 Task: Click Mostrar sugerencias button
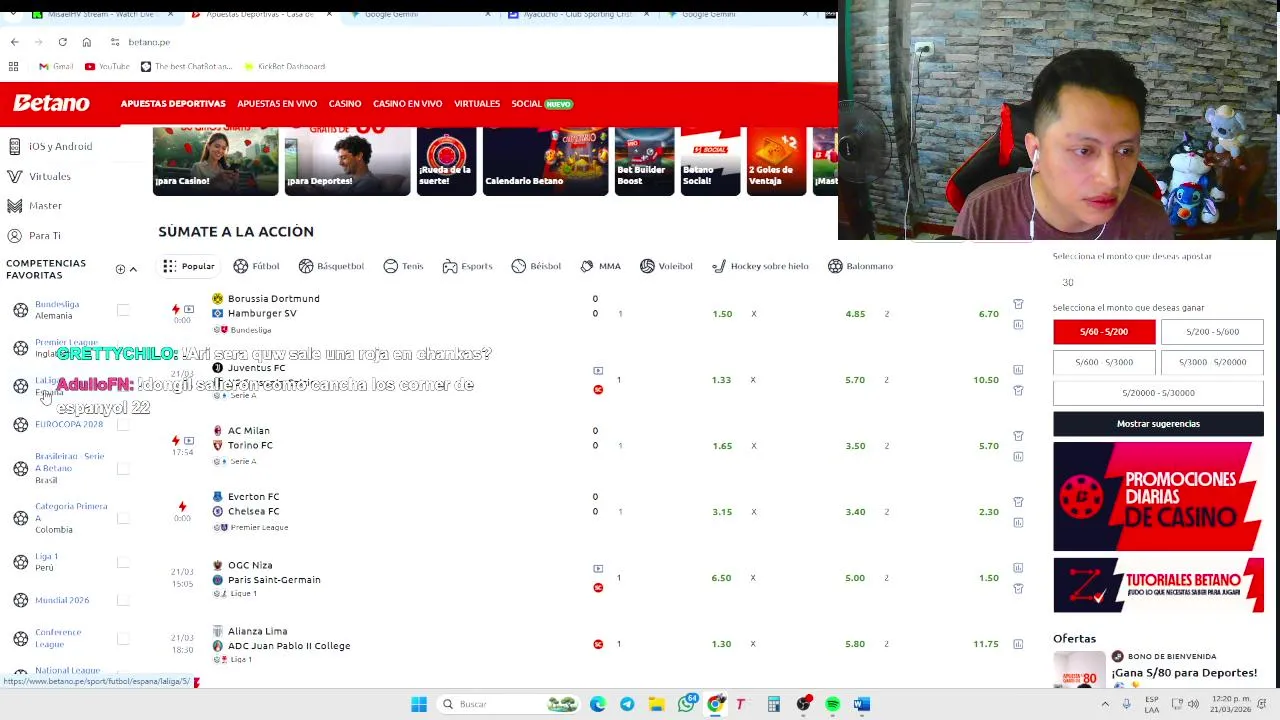tap(1158, 424)
